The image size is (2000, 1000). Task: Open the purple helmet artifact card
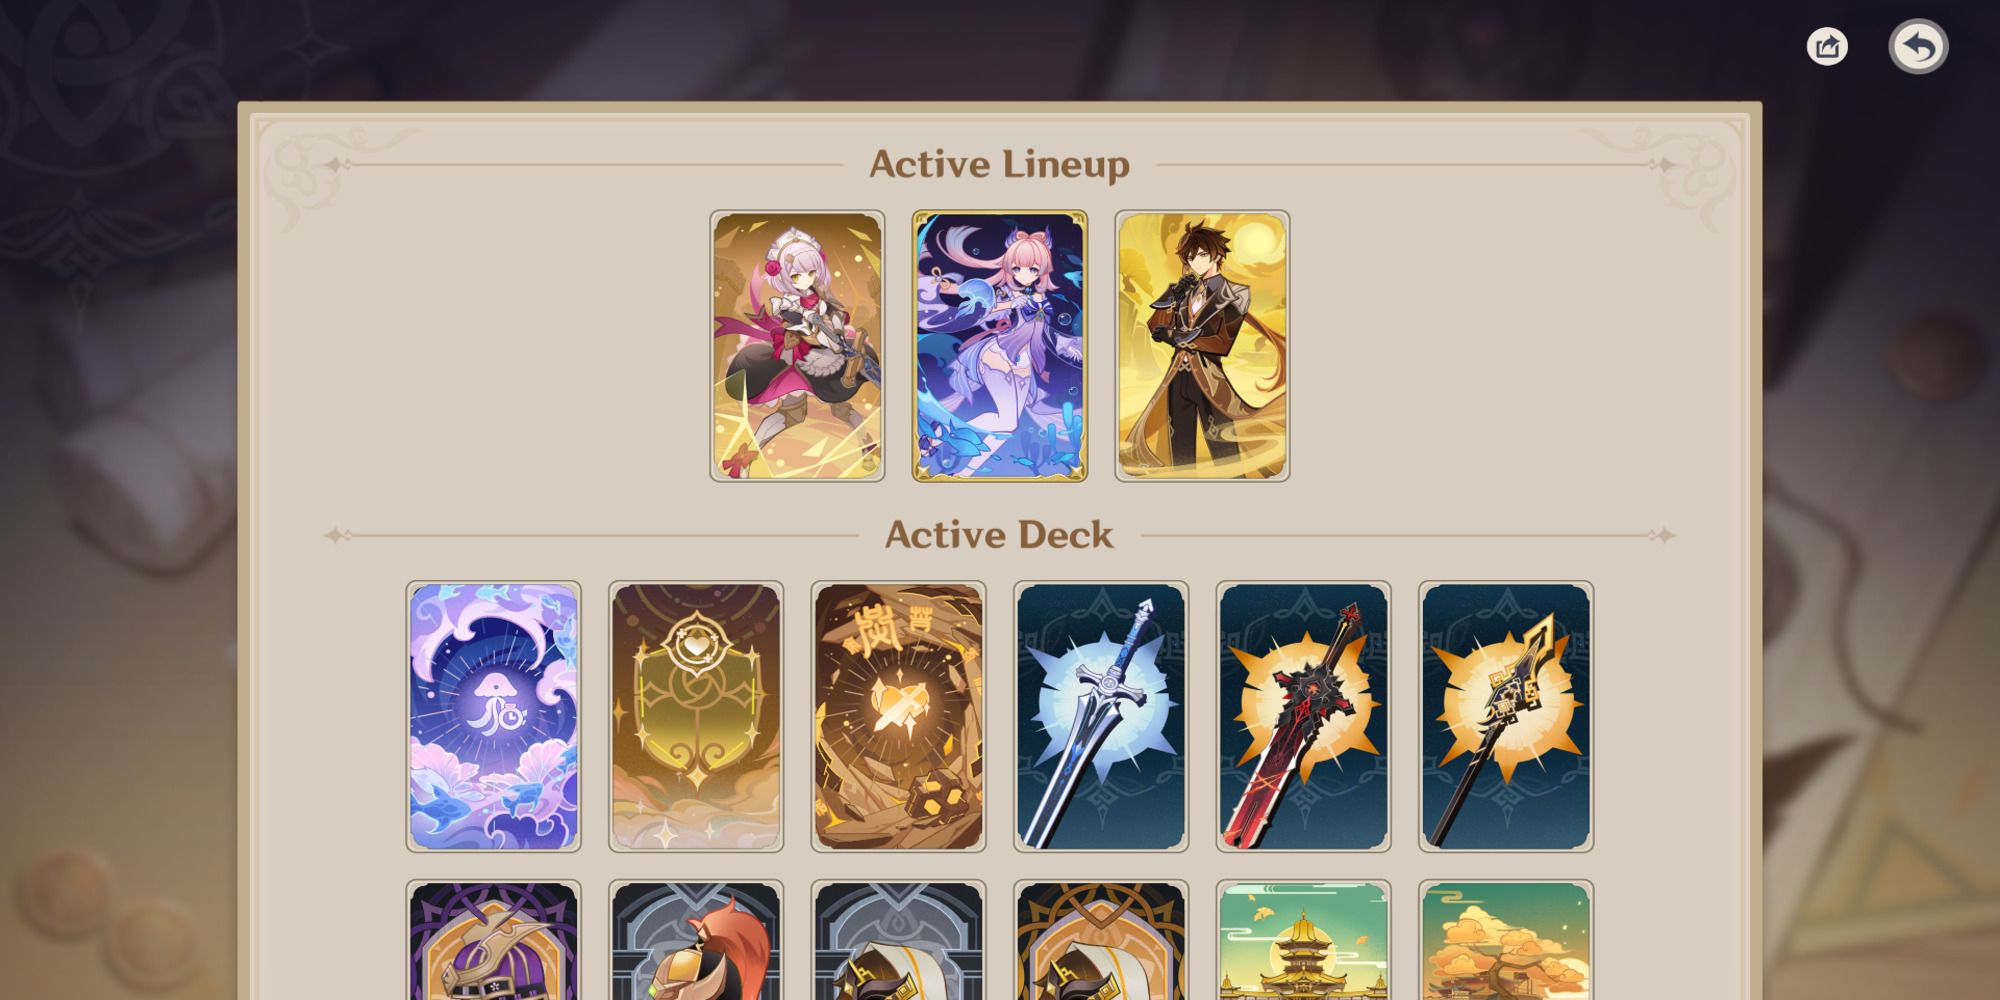pos(494,940)
